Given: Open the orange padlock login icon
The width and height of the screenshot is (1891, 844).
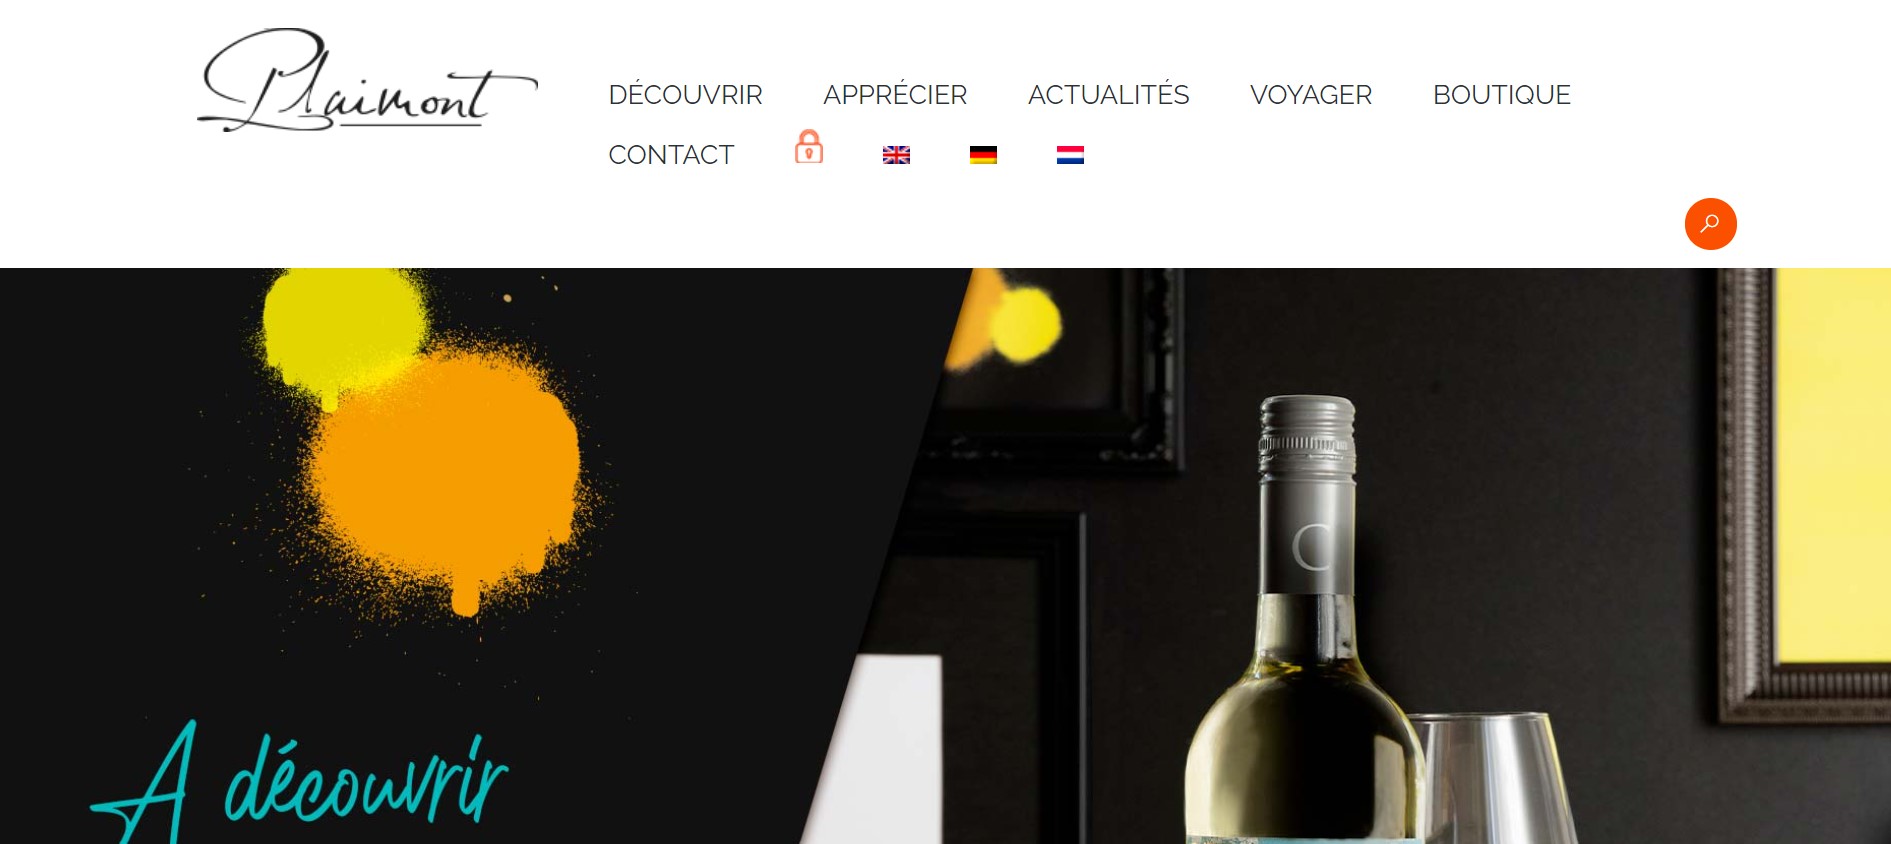Looking at the screenshot, I should pos(809,147).
